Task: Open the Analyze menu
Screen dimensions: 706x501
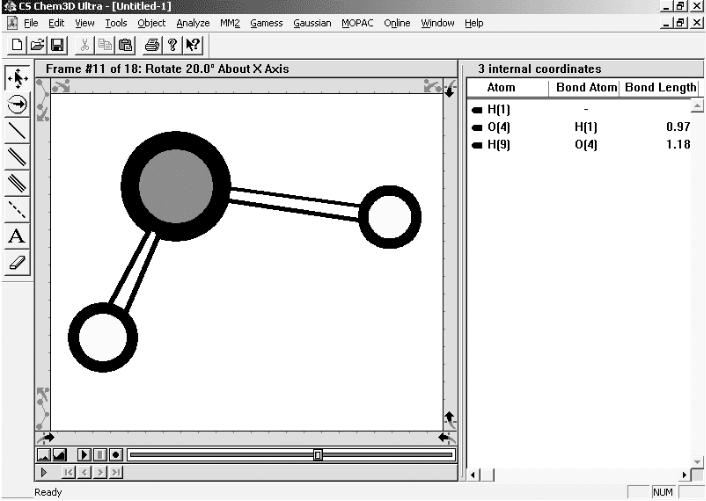Action: click(x=193, y=23)
